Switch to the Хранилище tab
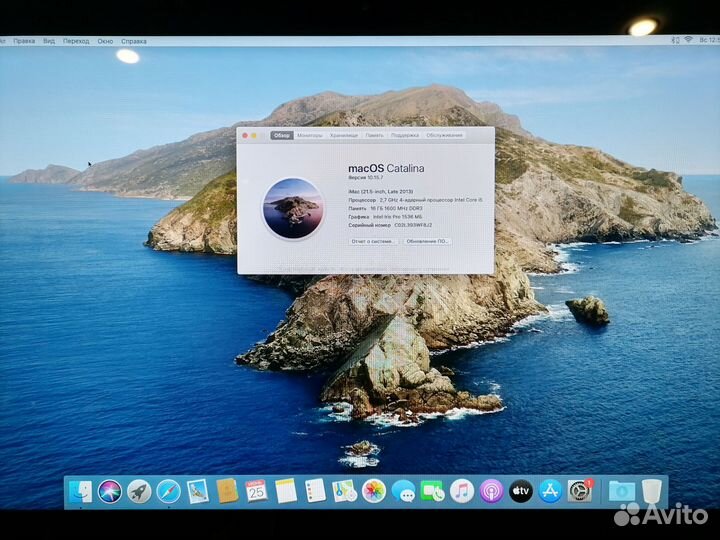This screenshot has height=540, width=720. (x=343, y=135)
